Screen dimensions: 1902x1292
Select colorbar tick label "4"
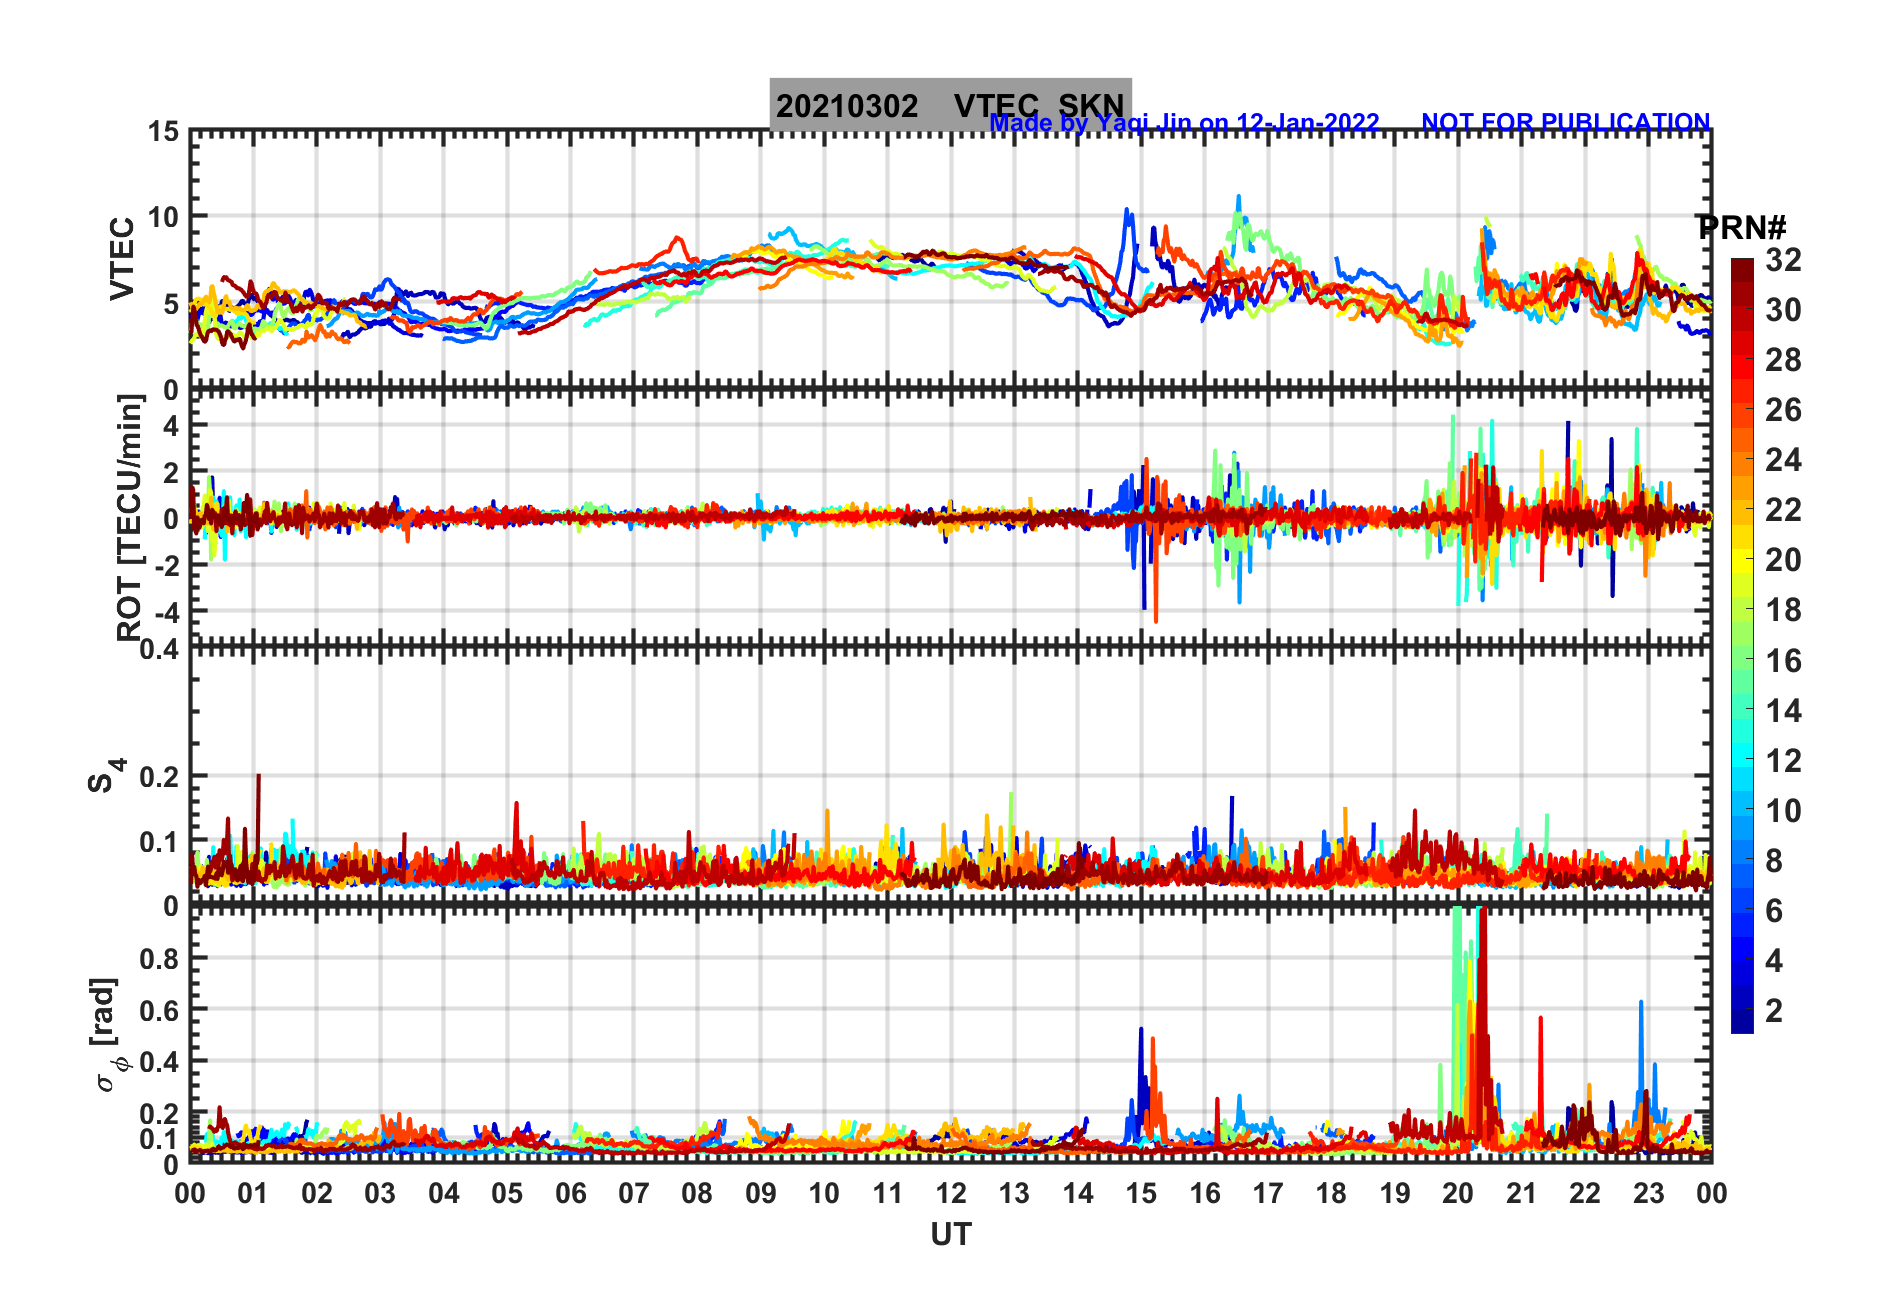(x=1774, y=961)
